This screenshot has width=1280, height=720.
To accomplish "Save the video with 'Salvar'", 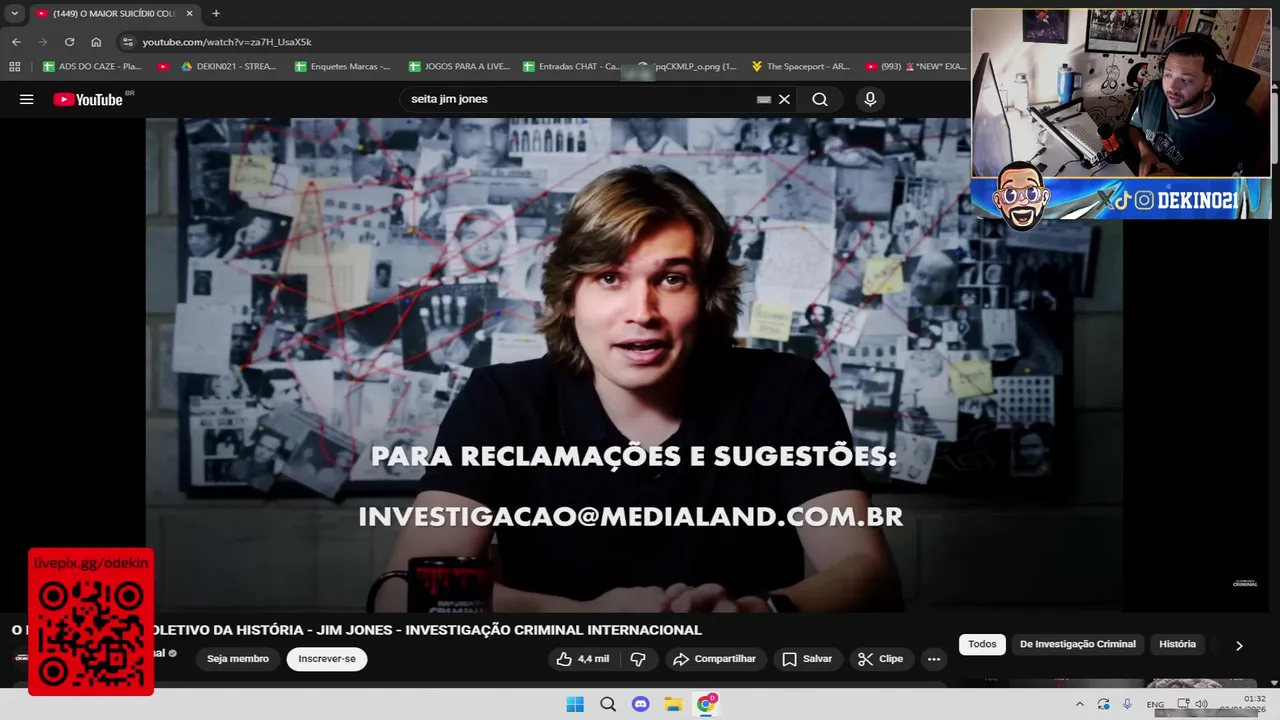I will tap(807, 659).
